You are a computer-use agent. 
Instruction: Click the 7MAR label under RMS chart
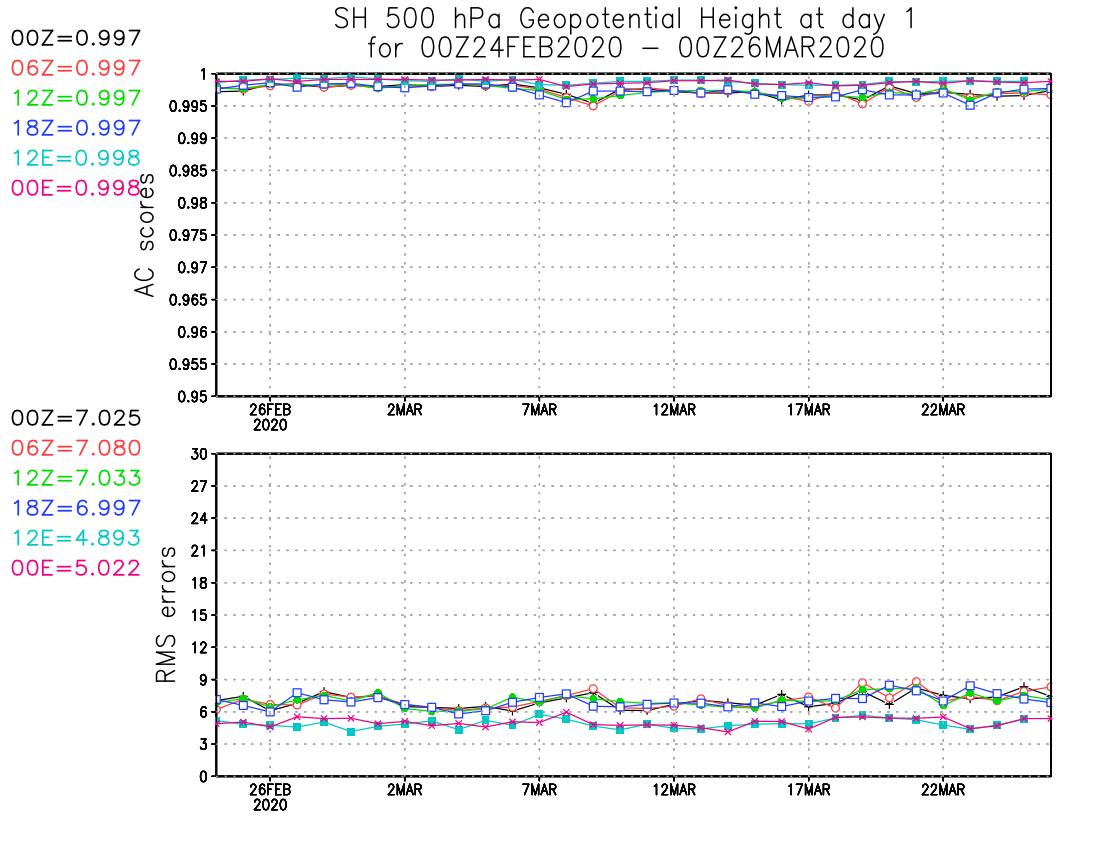coord(539,790)
